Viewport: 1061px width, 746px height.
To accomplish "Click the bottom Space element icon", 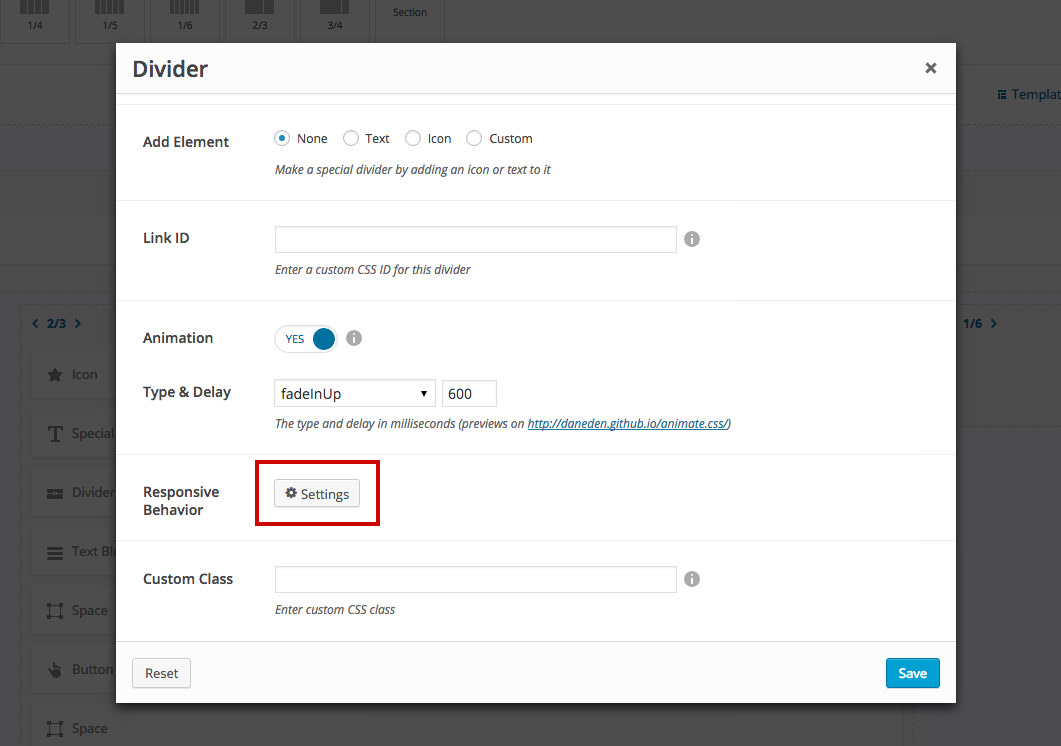I will pyautogui.click(x=55, y=728).
